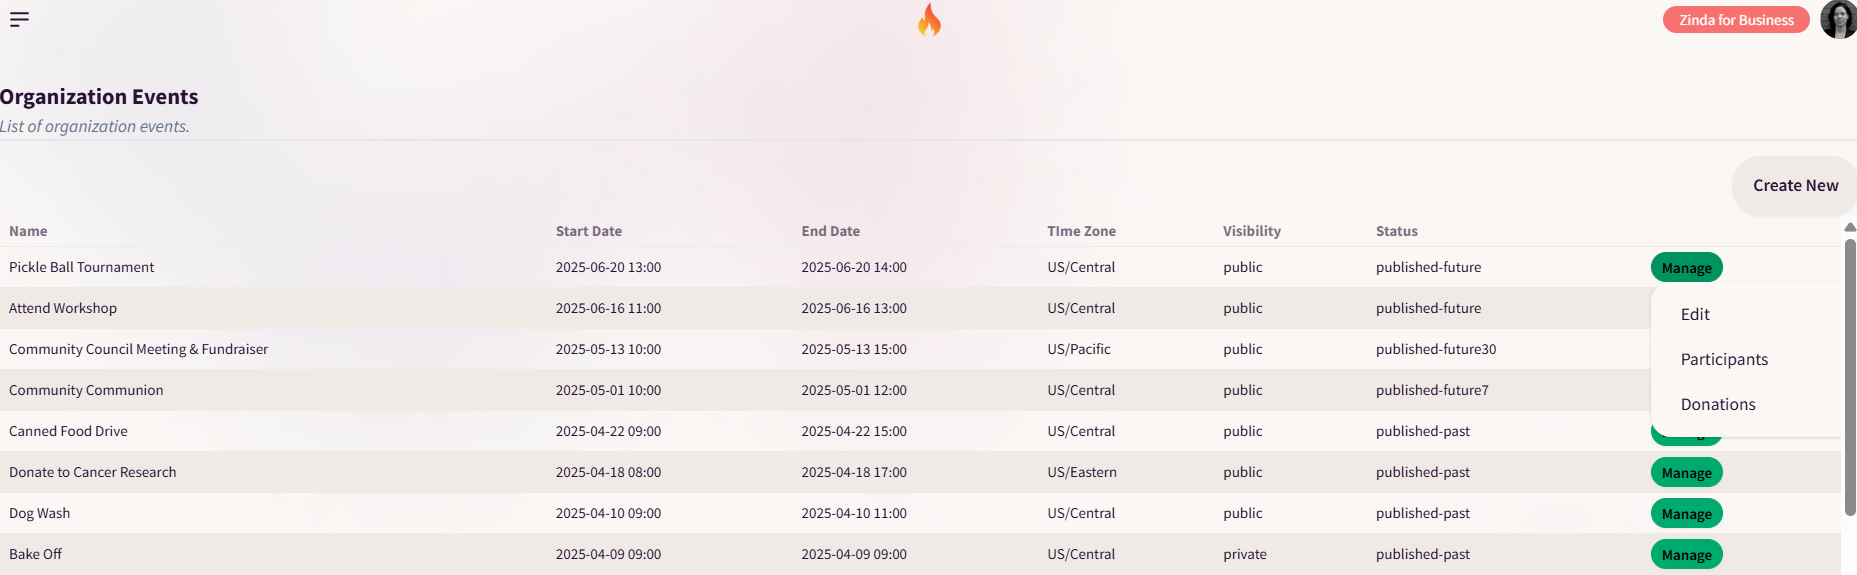Click the Zinda for Business button
This screenshot has width=1857, height=575.
click(x=1736, y=20)
